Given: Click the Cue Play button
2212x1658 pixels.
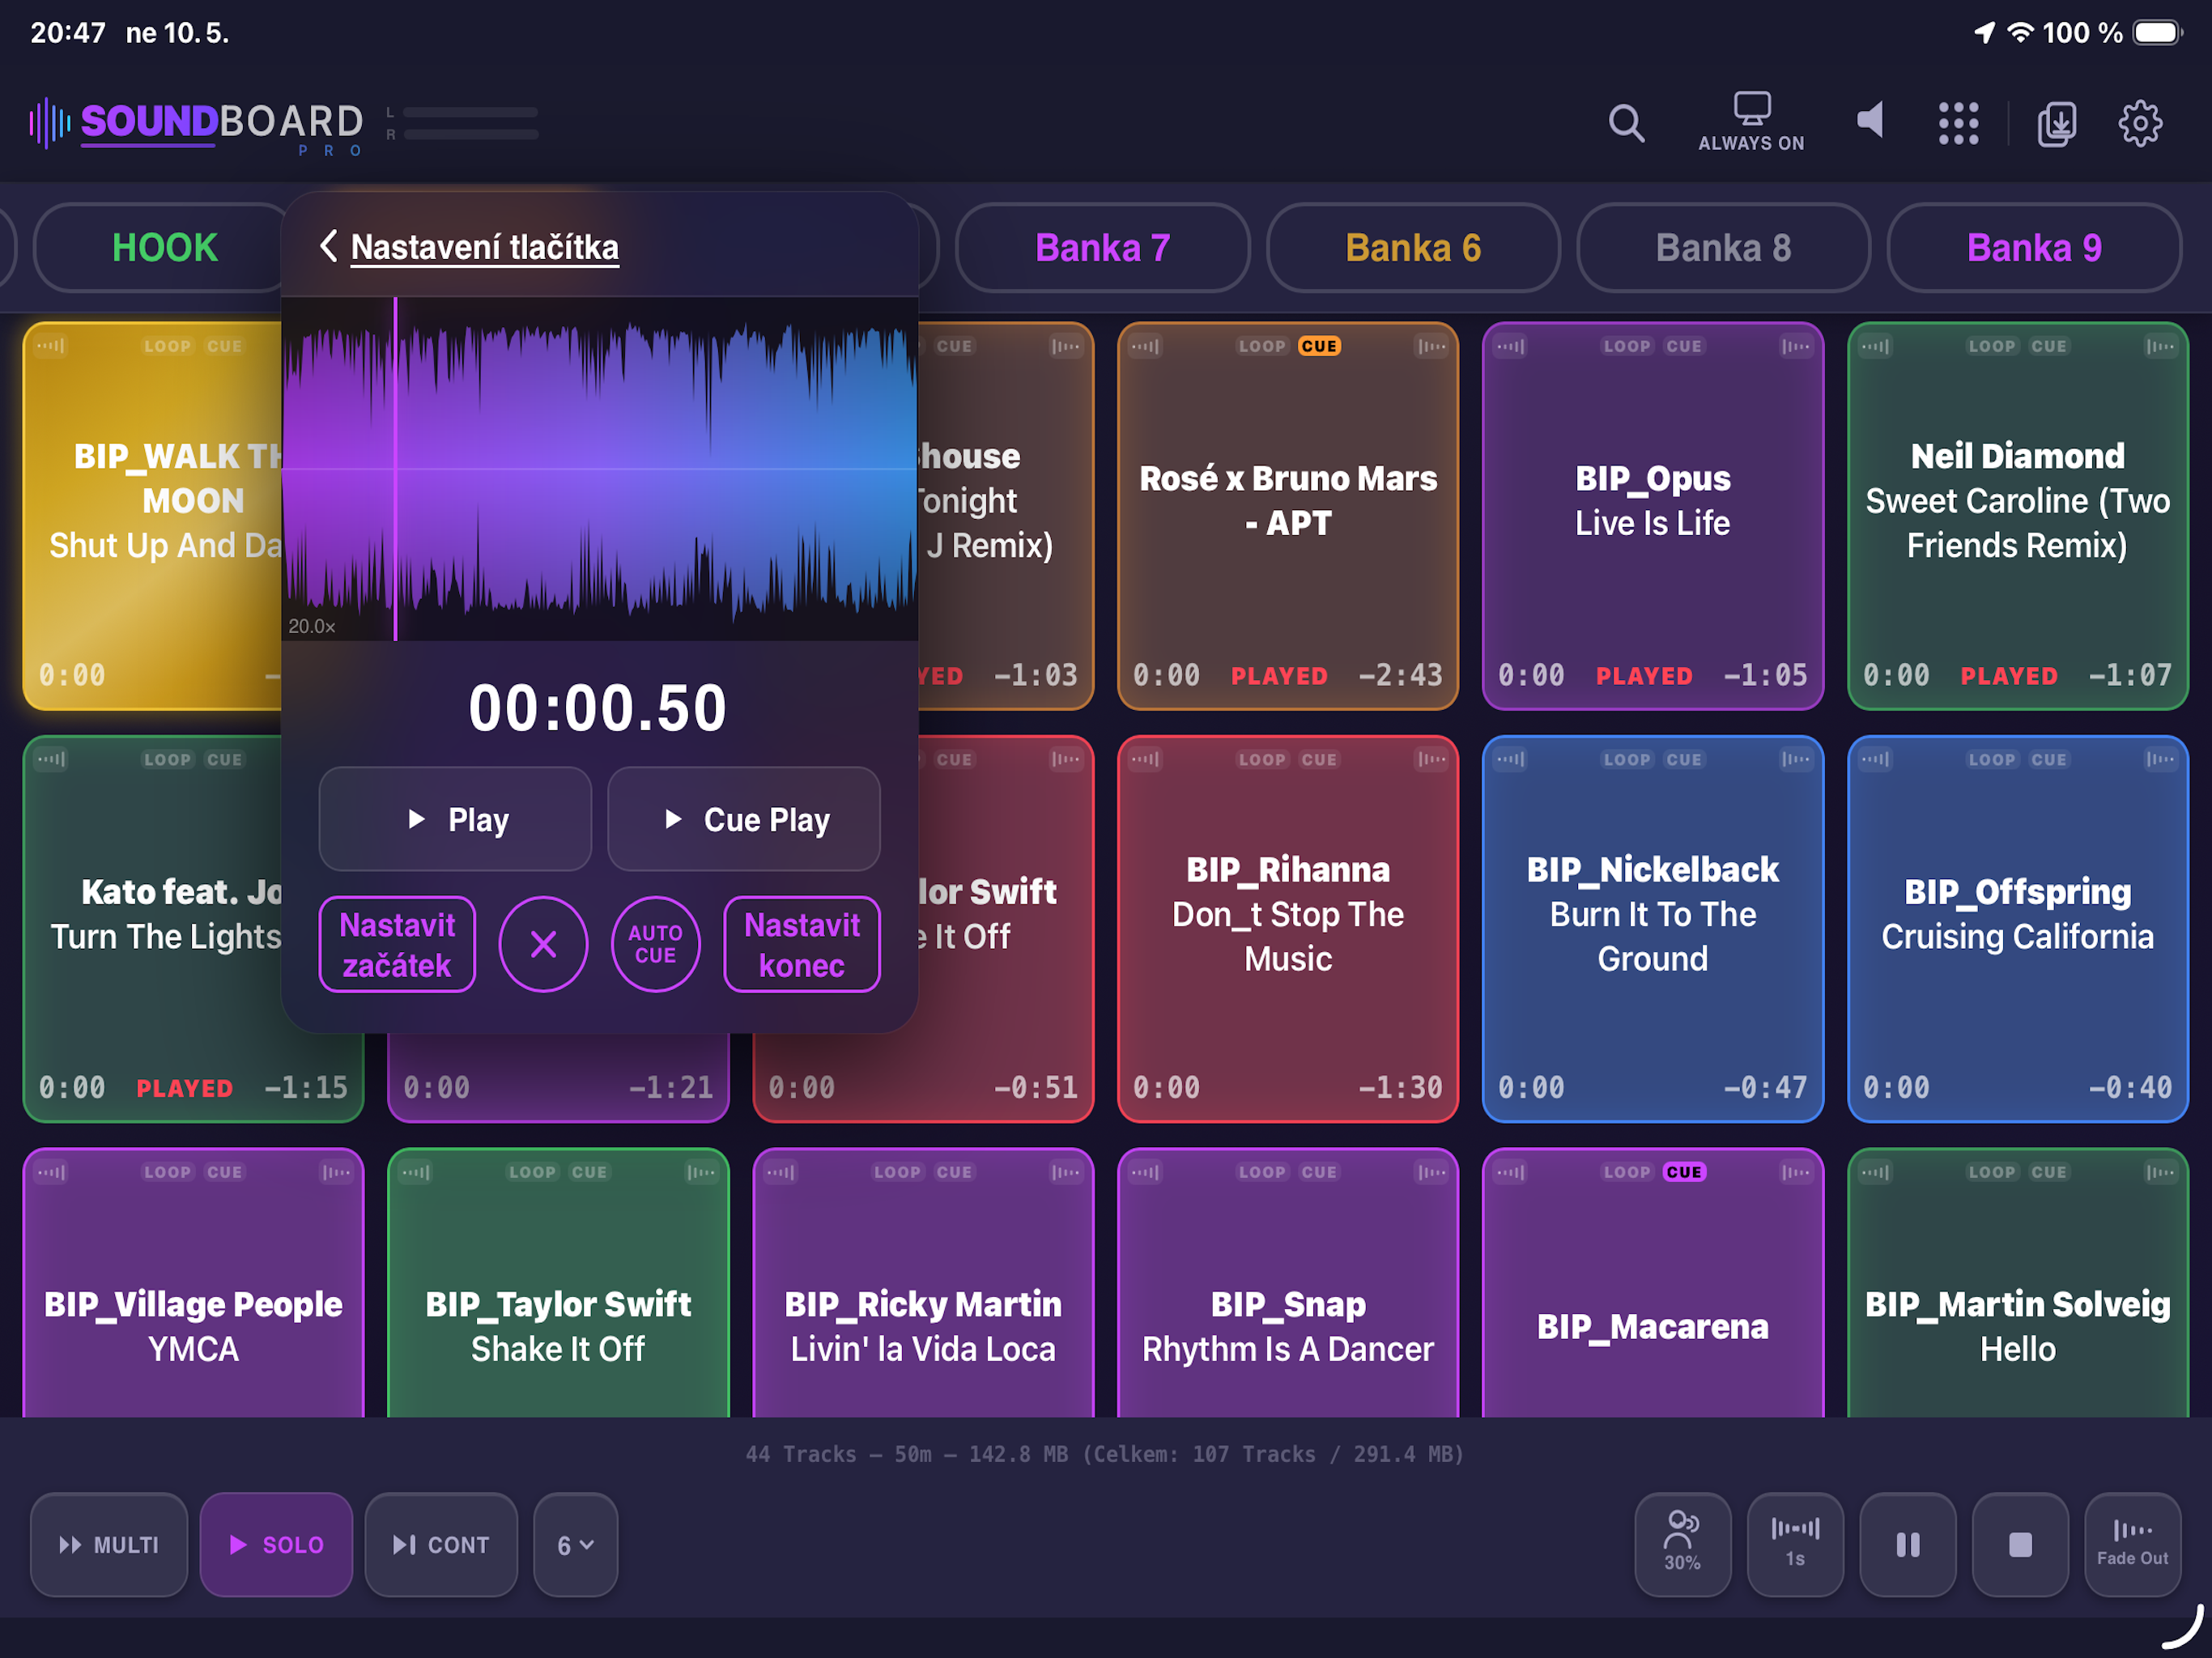Looking at the screenshot, I should coord(744,819).
